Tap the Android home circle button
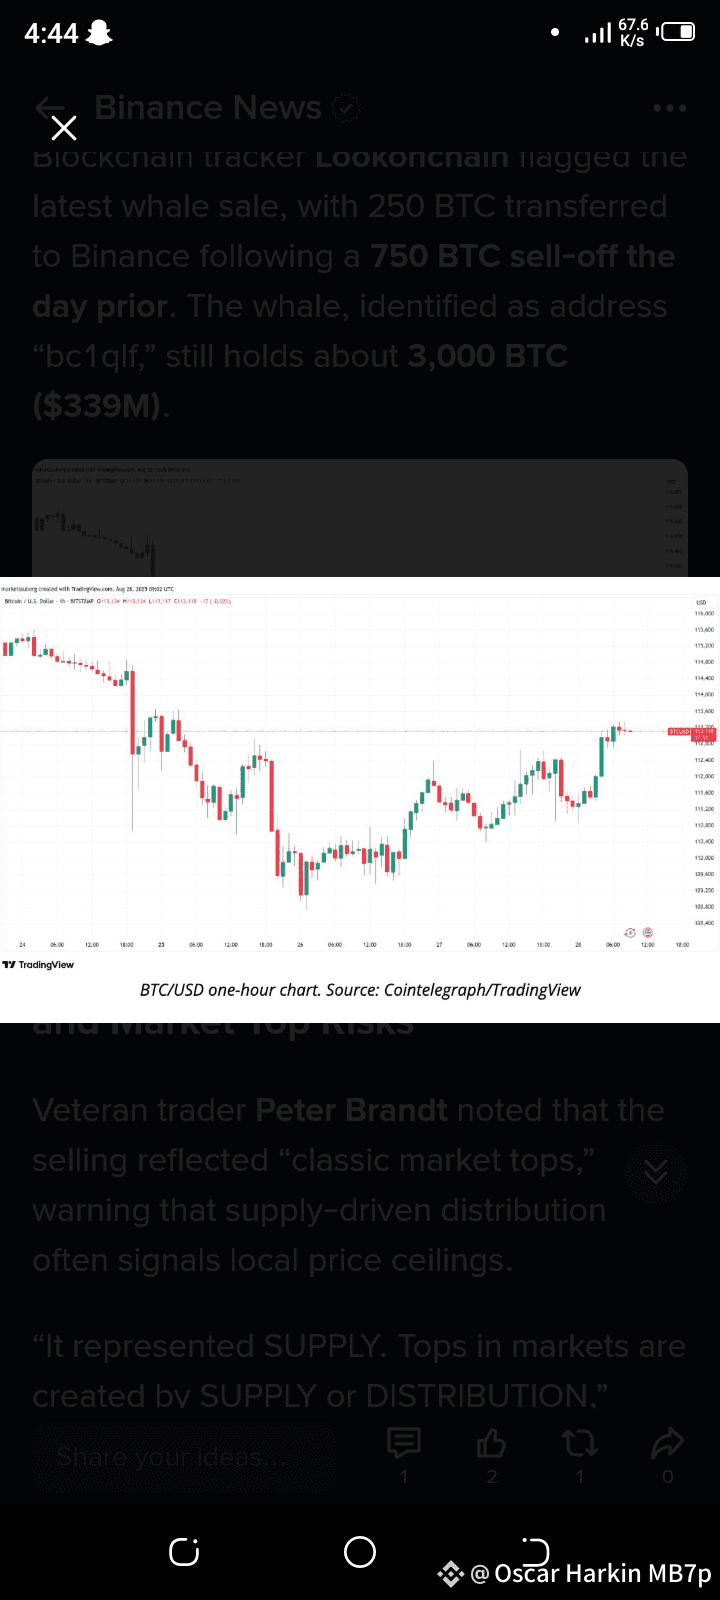This screenshot has width=720, height=1600. click(x=360, y=1551)
